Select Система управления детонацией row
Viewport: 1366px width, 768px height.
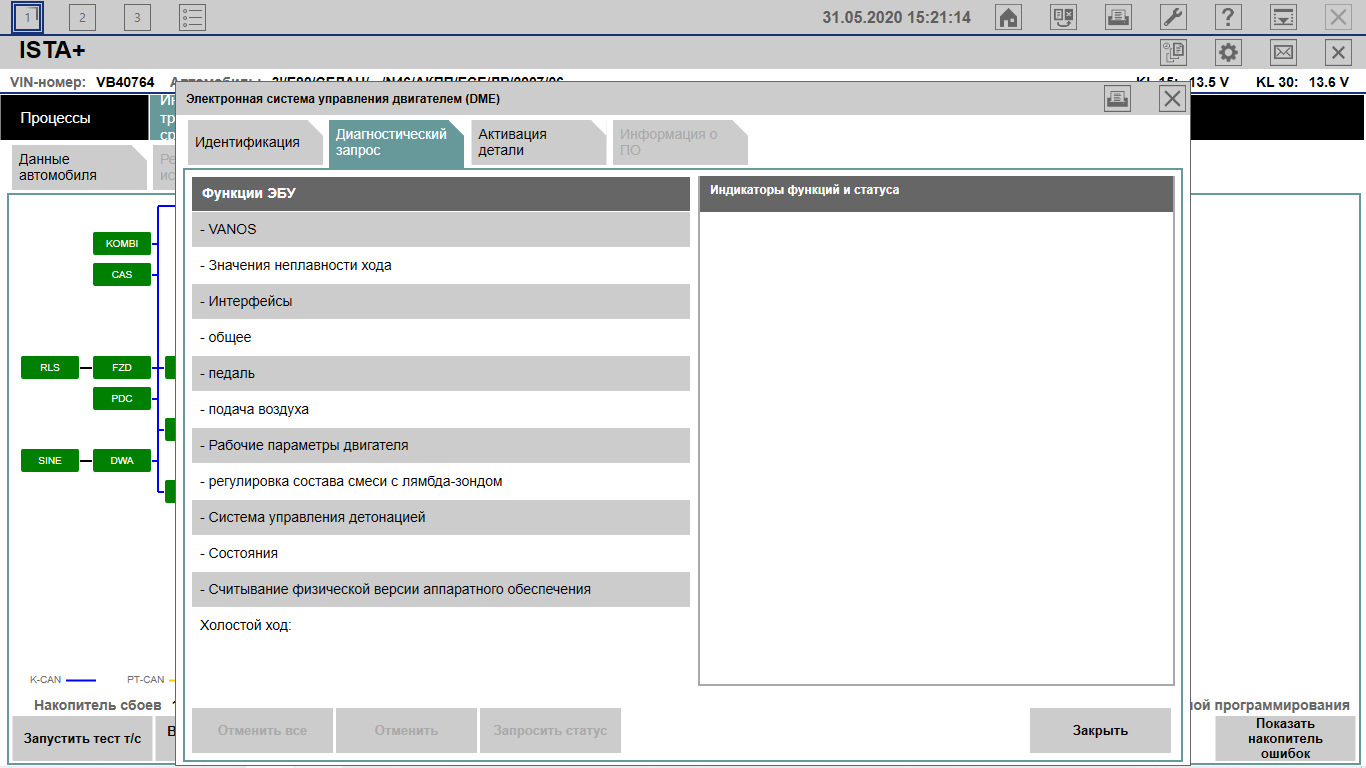coord(441,517)
